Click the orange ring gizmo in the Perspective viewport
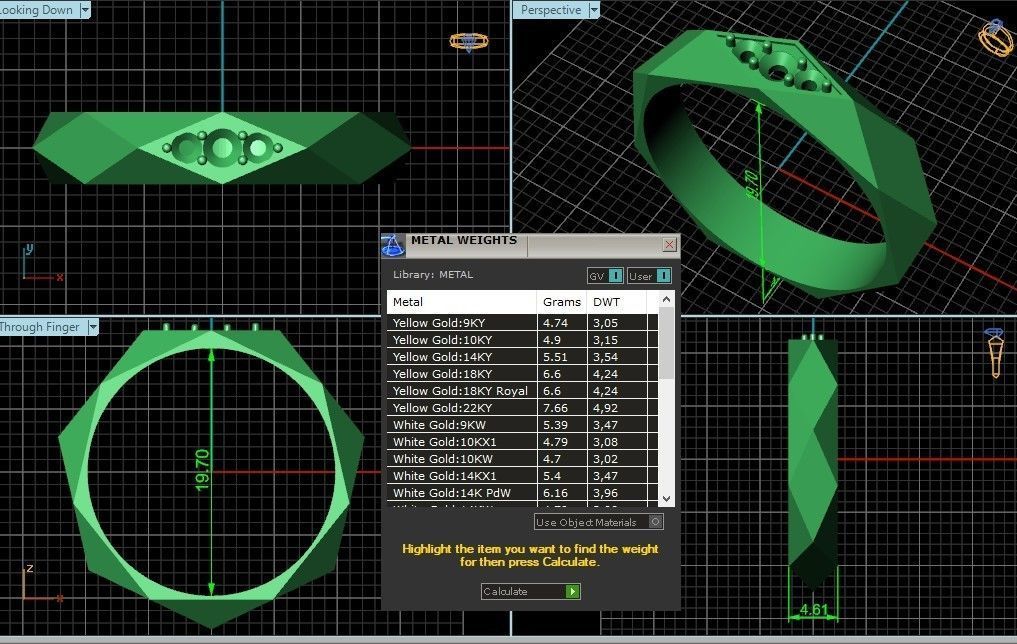Screen dimensions: 1017x644 tap(994, 42)
